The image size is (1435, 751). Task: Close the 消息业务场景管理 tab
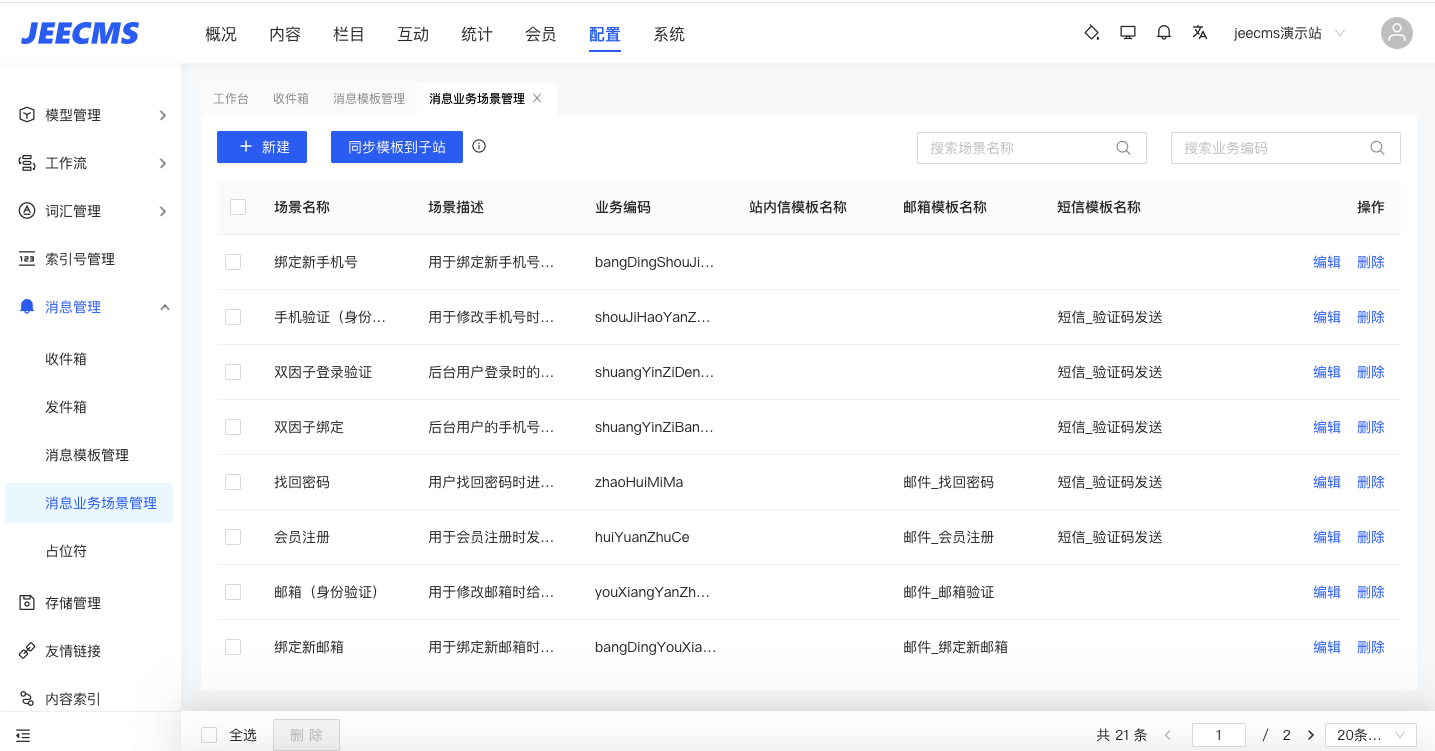pos(537,98)
